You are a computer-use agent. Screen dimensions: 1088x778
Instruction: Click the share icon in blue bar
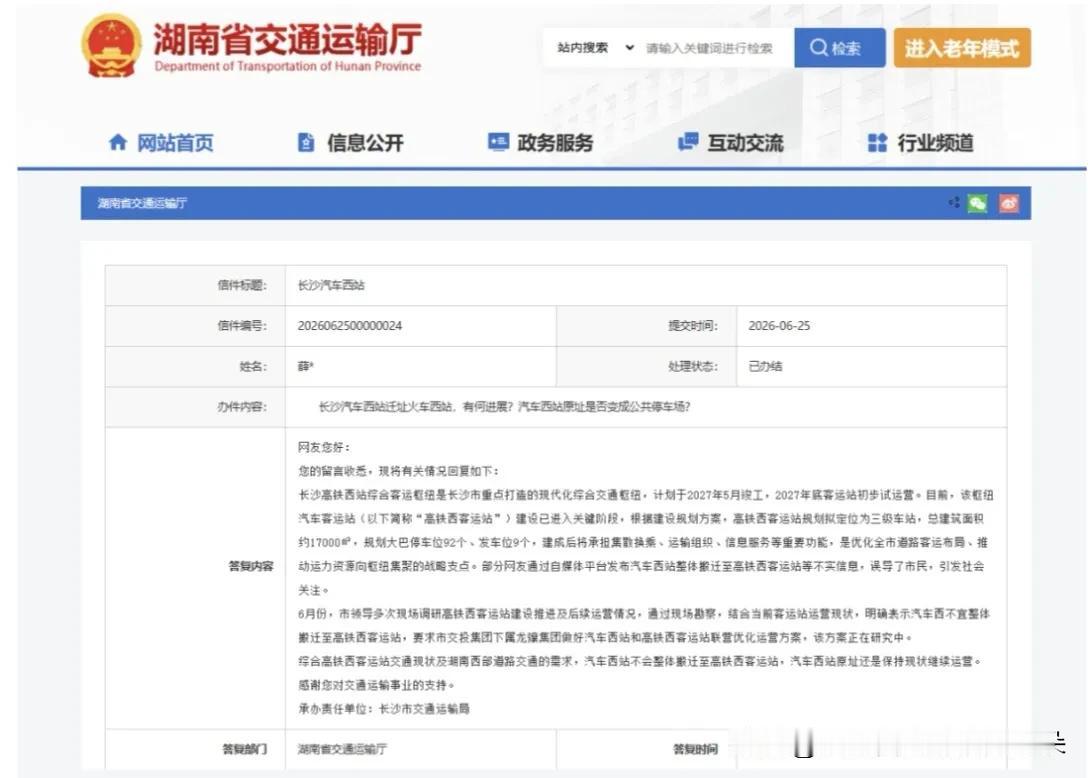click(955, 202)
